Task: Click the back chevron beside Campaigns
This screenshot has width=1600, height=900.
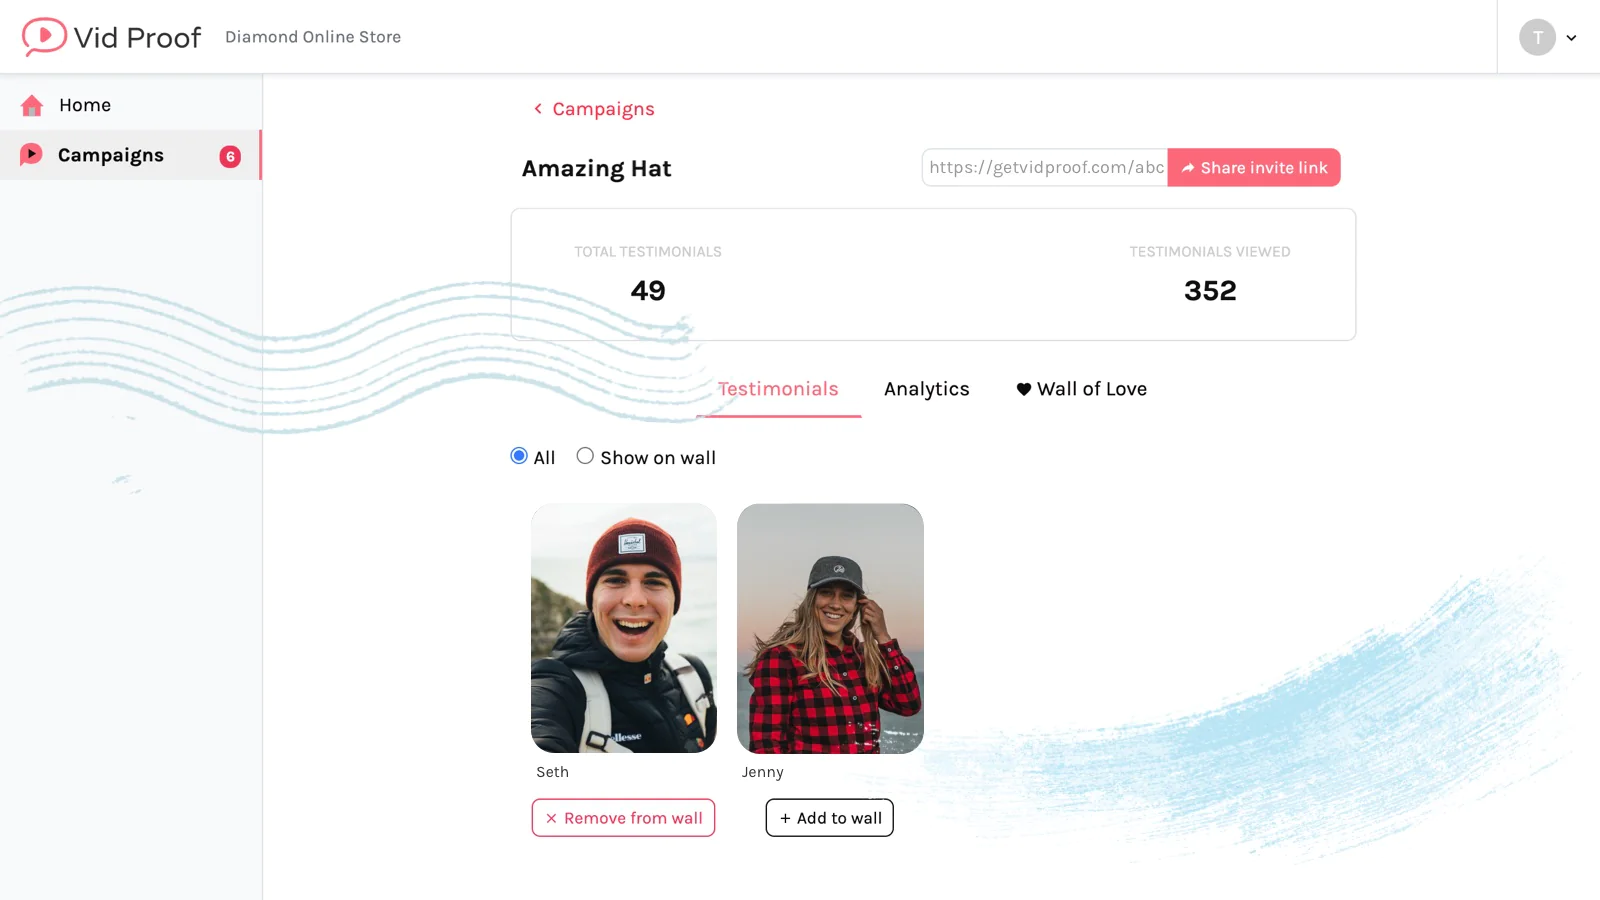Action: 538,108
